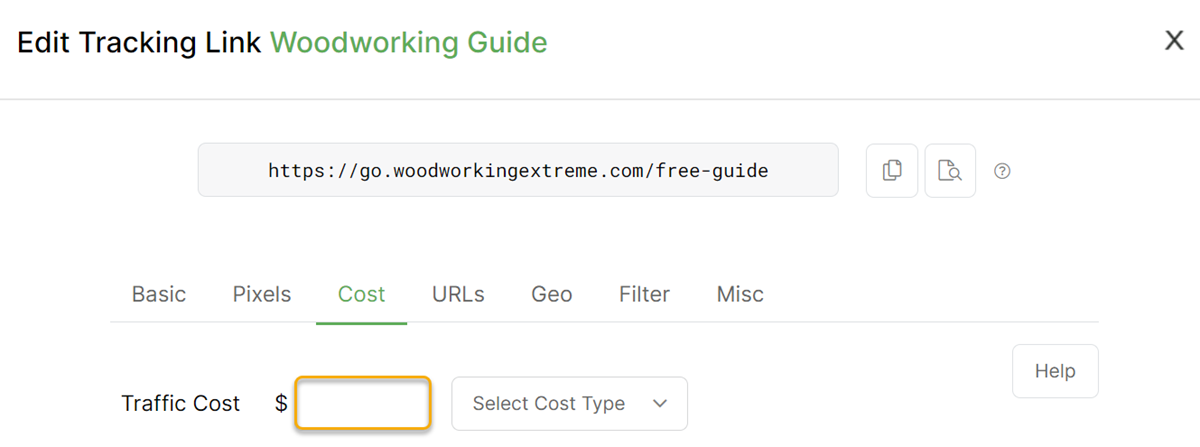
Task: Click the go.woodworkingextreme.com URL box
Action: click(518, 170)
